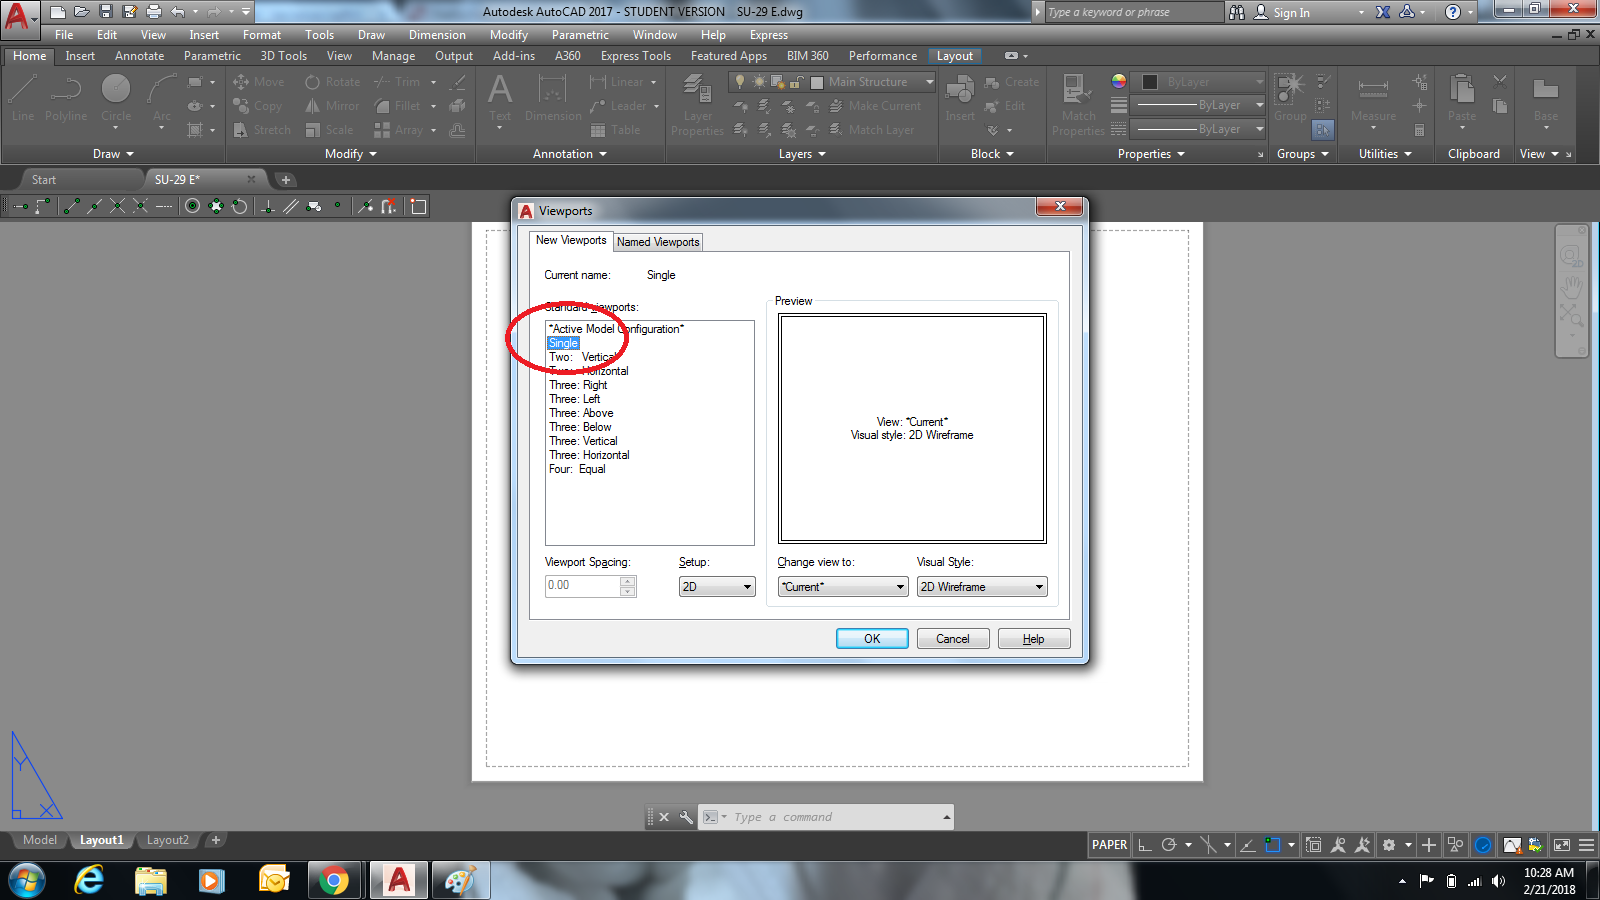Image resolution: width=1600 pixels, height=900 pixels.
Task: Click the Help question mark icon
Action: (x=1453, y=12)
